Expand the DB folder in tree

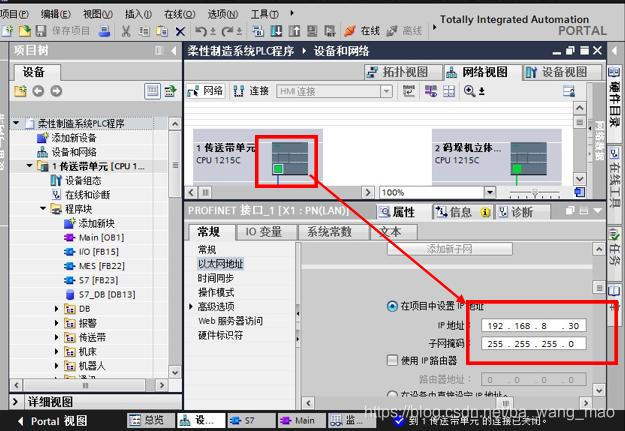click(x=56, y=309)
